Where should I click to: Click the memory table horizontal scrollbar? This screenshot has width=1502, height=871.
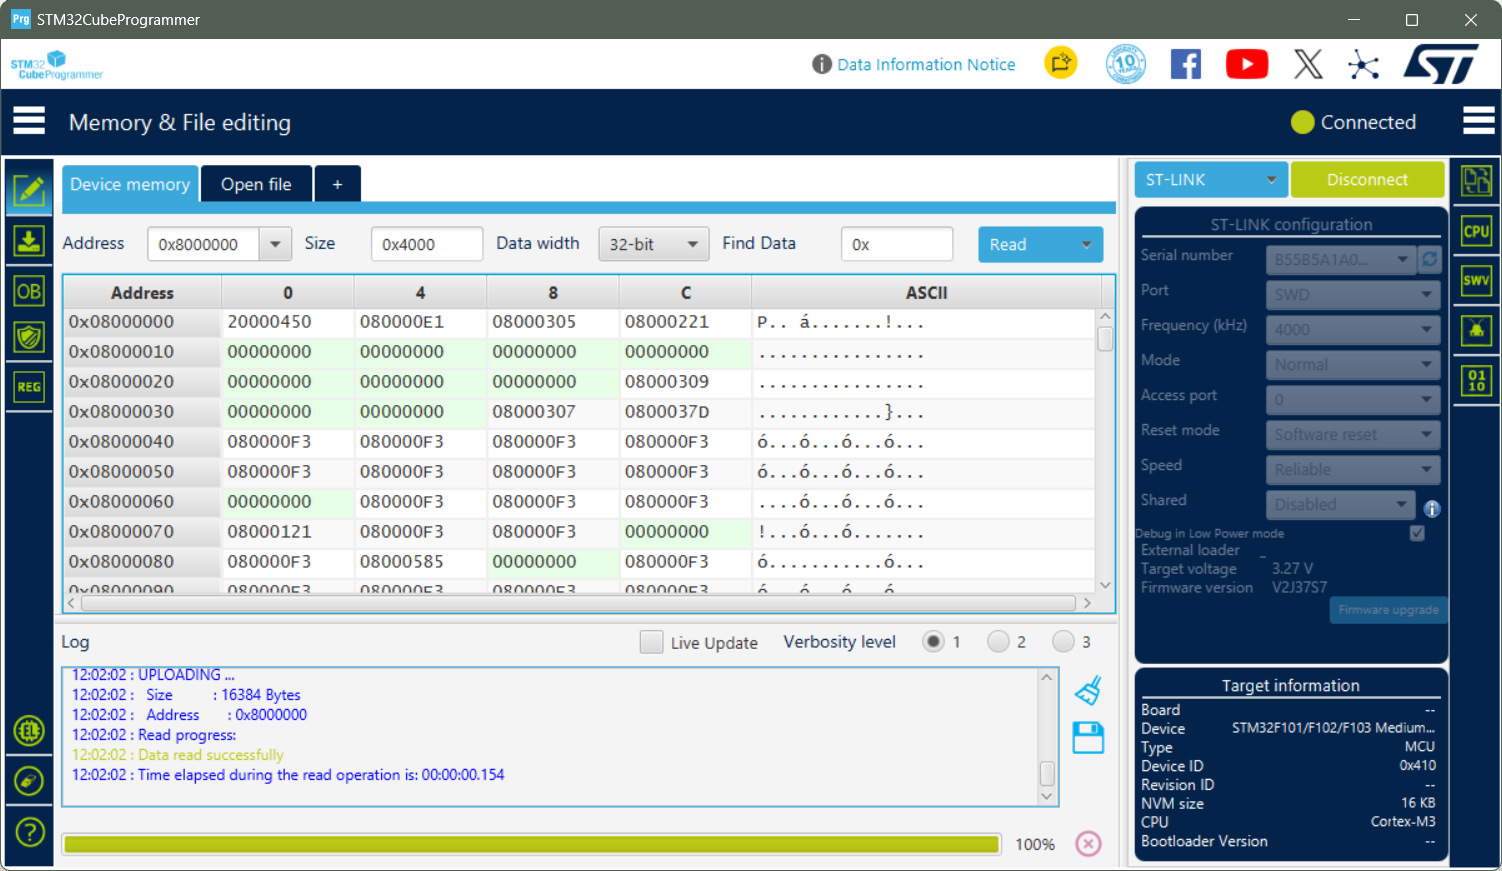(580, 603)
